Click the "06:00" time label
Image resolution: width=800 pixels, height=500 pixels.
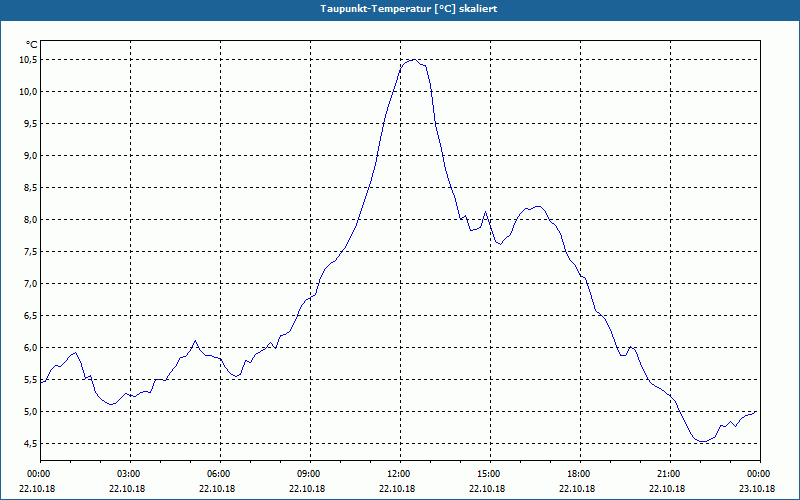(x=217, y=474)
